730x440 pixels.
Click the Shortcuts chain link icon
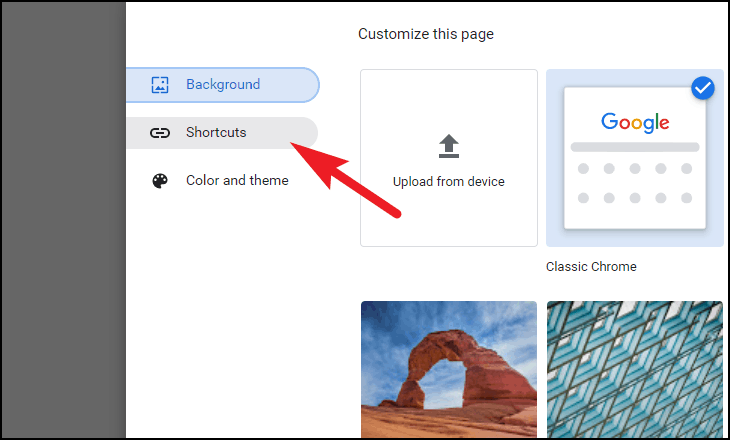[x=160, y=133]
